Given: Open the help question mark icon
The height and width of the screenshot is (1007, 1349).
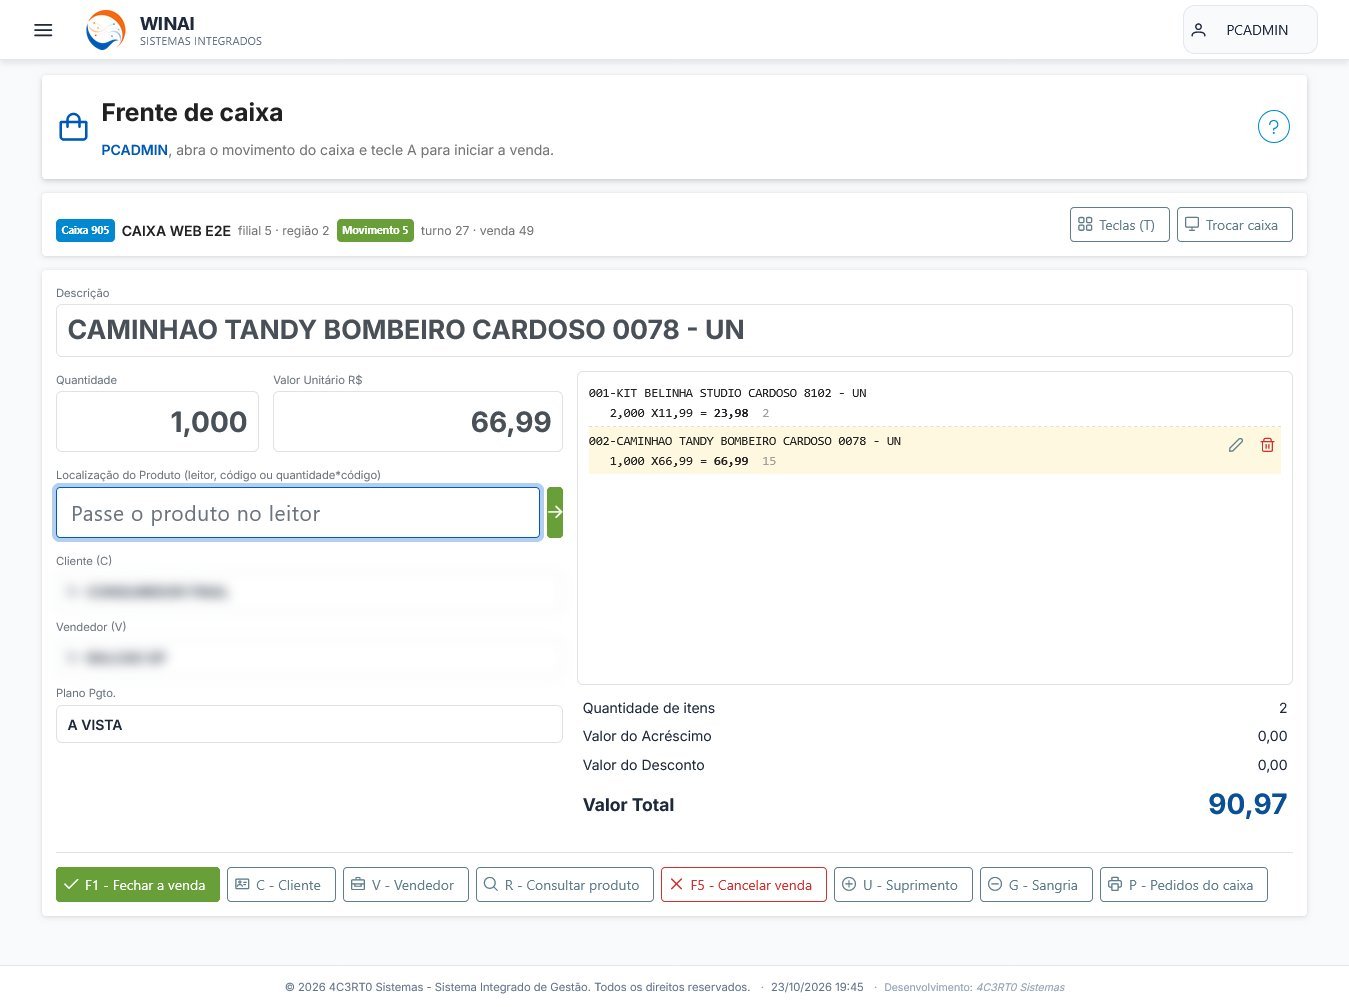Looking at the screenshot, I should pos(1273,127).
